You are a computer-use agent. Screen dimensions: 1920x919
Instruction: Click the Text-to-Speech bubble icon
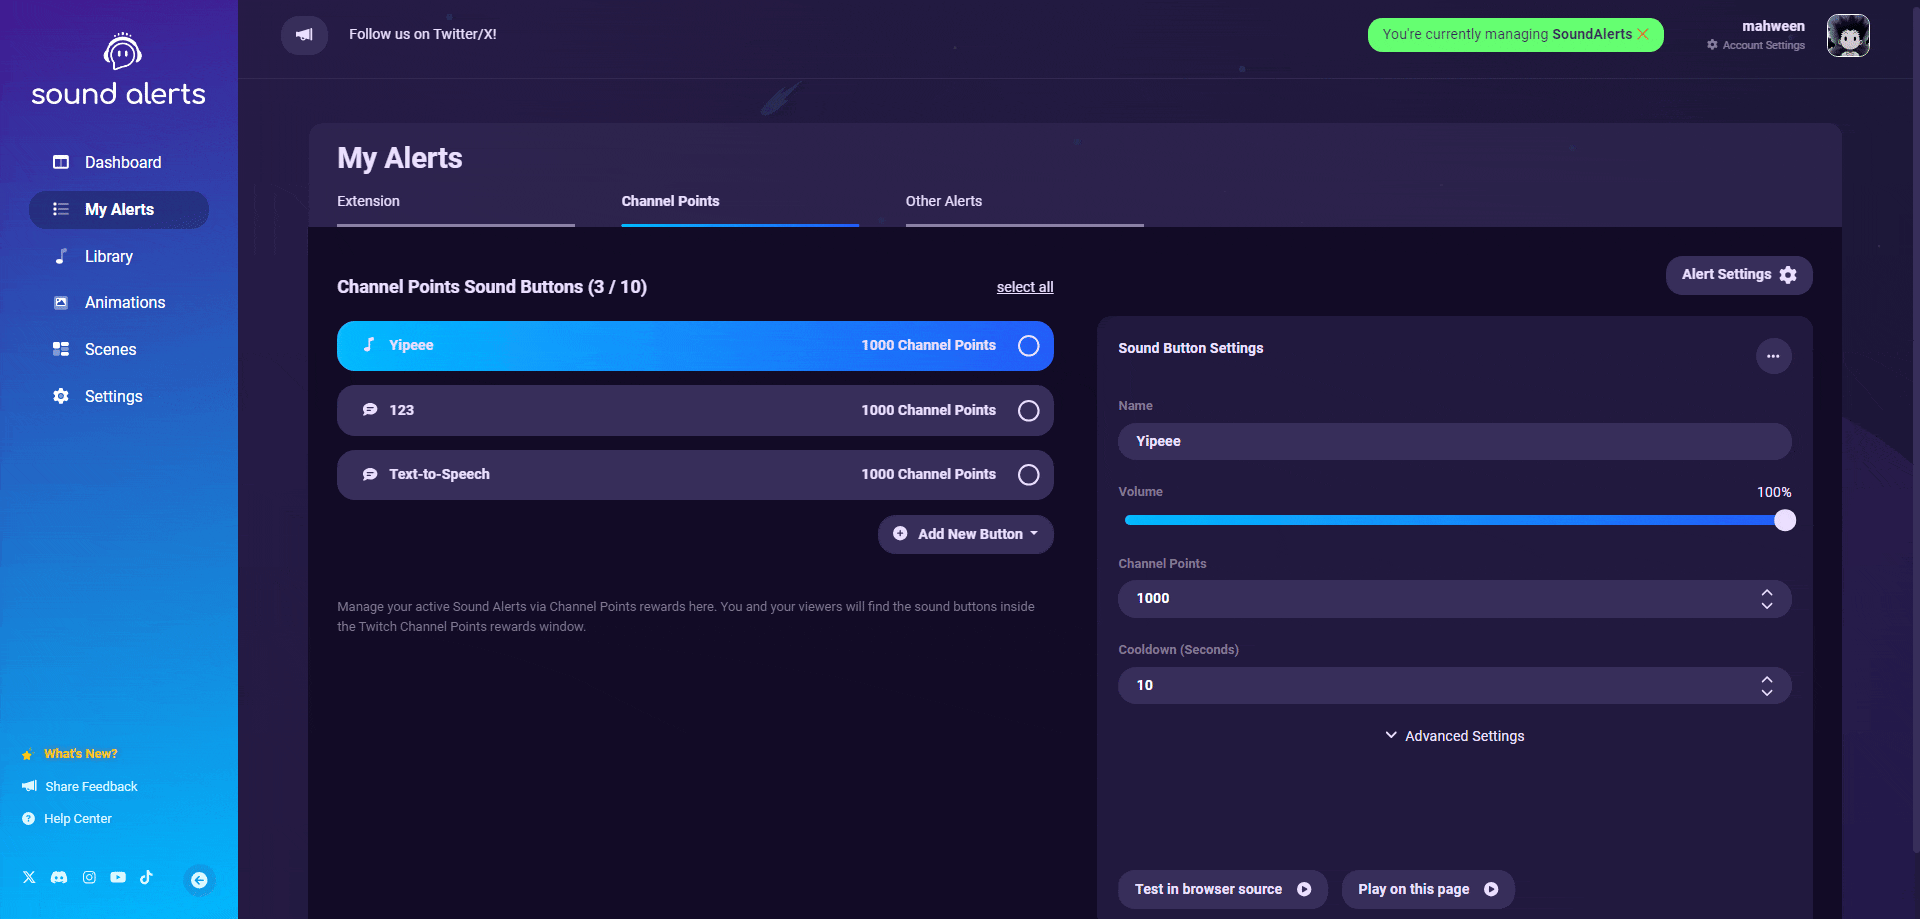(370, 474)
